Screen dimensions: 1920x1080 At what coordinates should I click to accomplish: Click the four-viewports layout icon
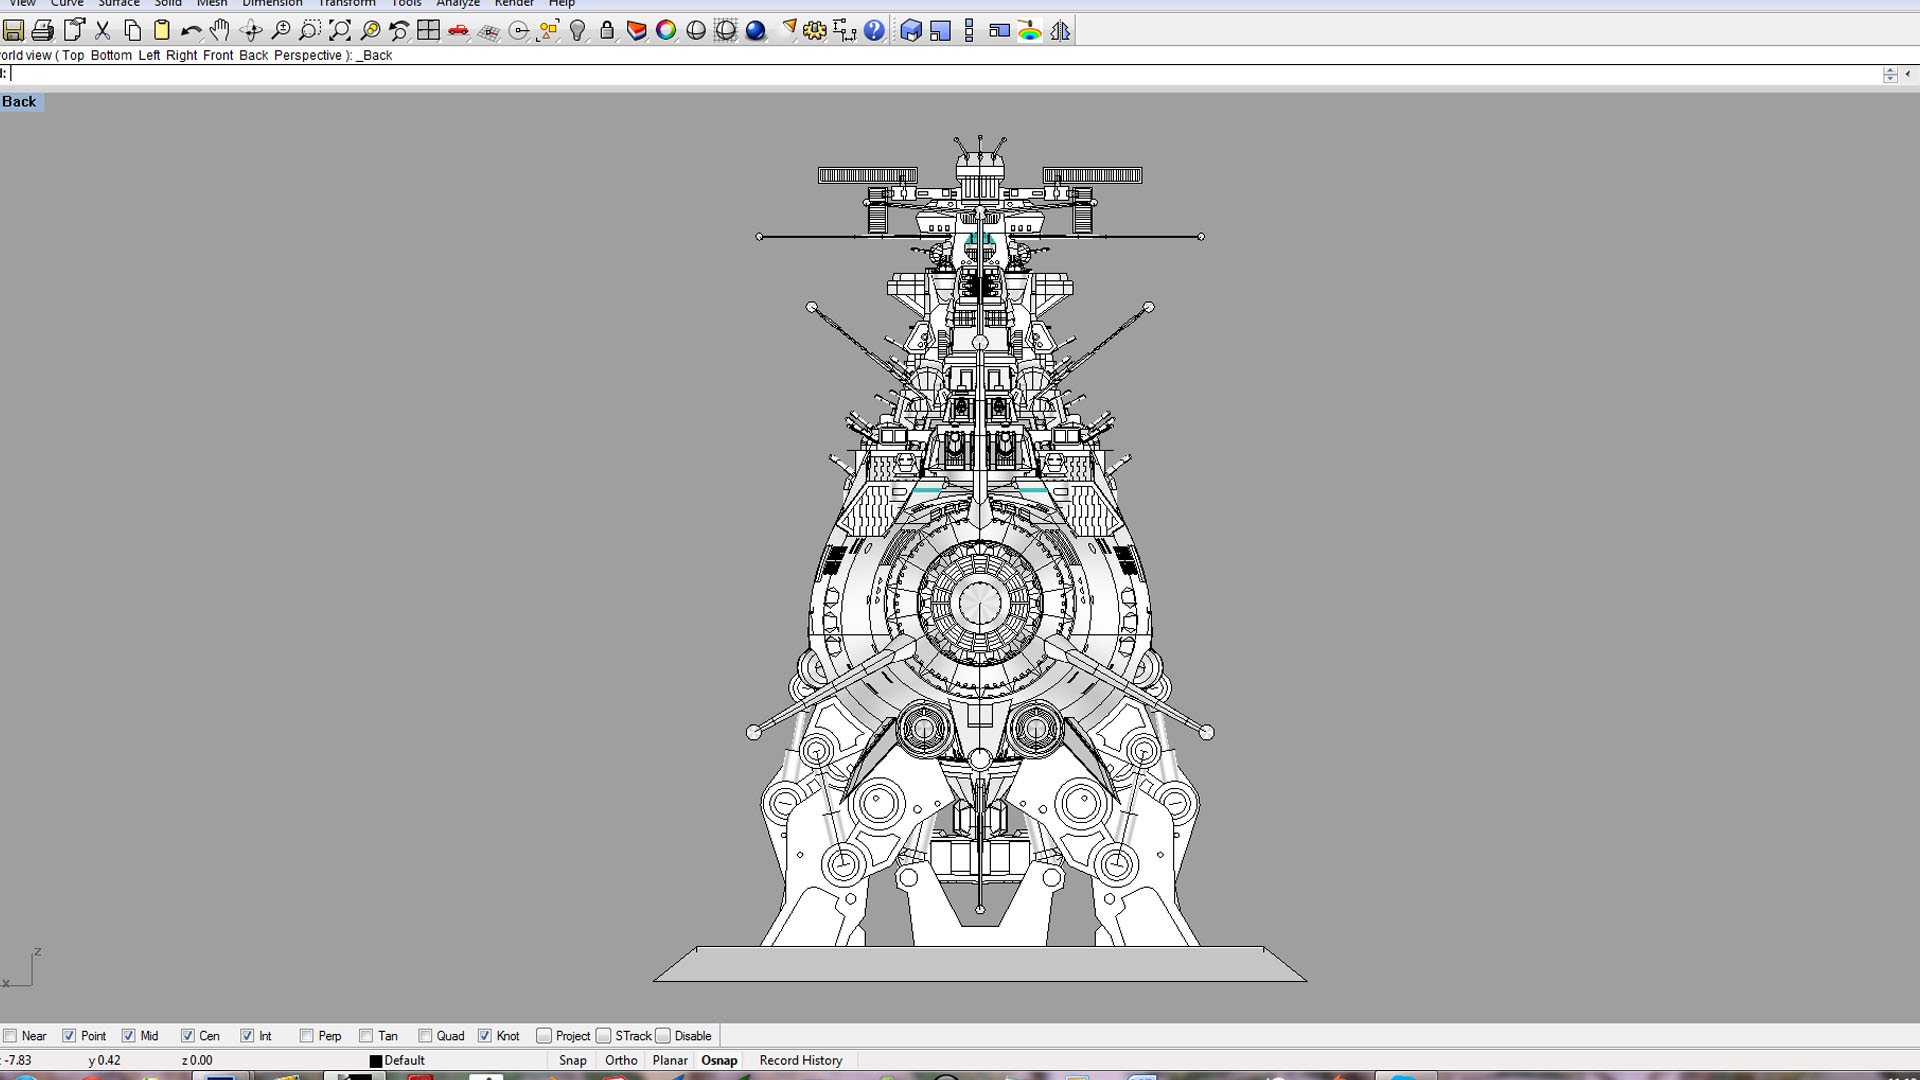[429, 31]
